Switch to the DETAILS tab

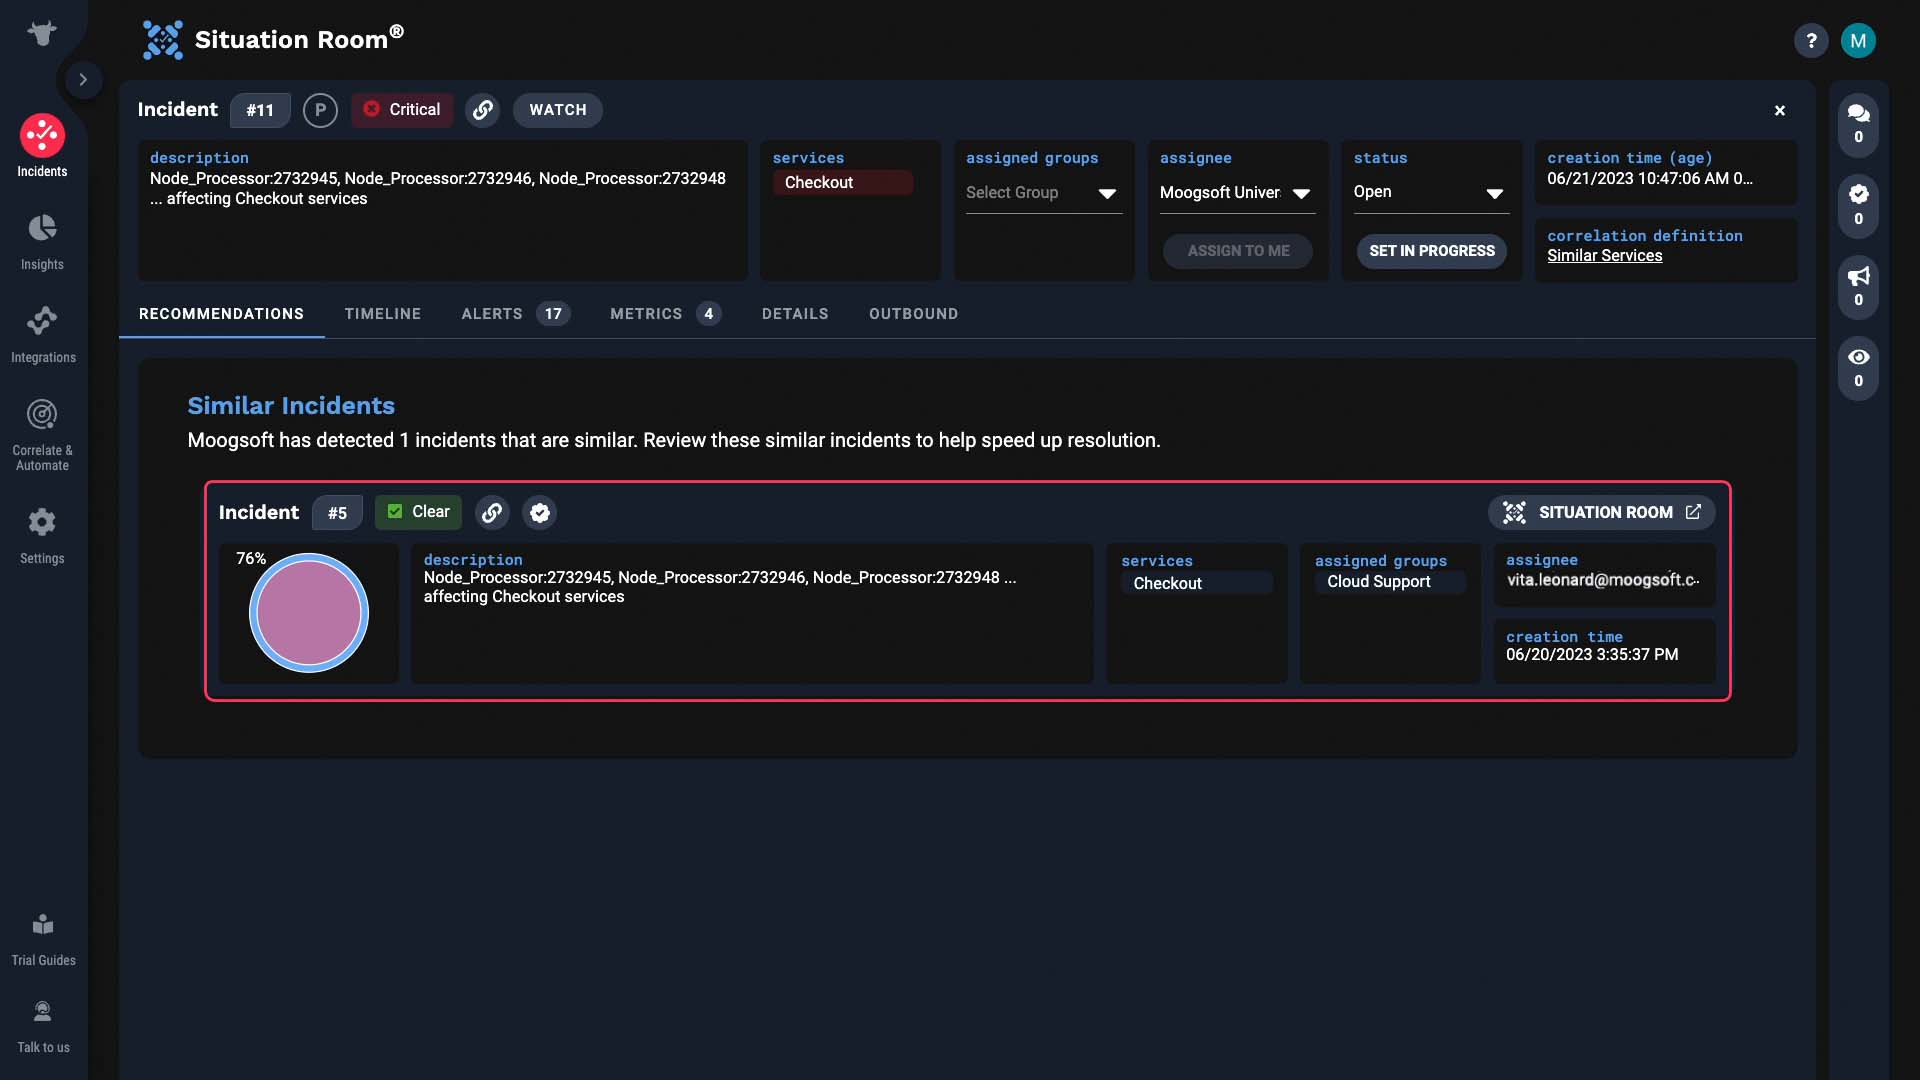(795, 314)
